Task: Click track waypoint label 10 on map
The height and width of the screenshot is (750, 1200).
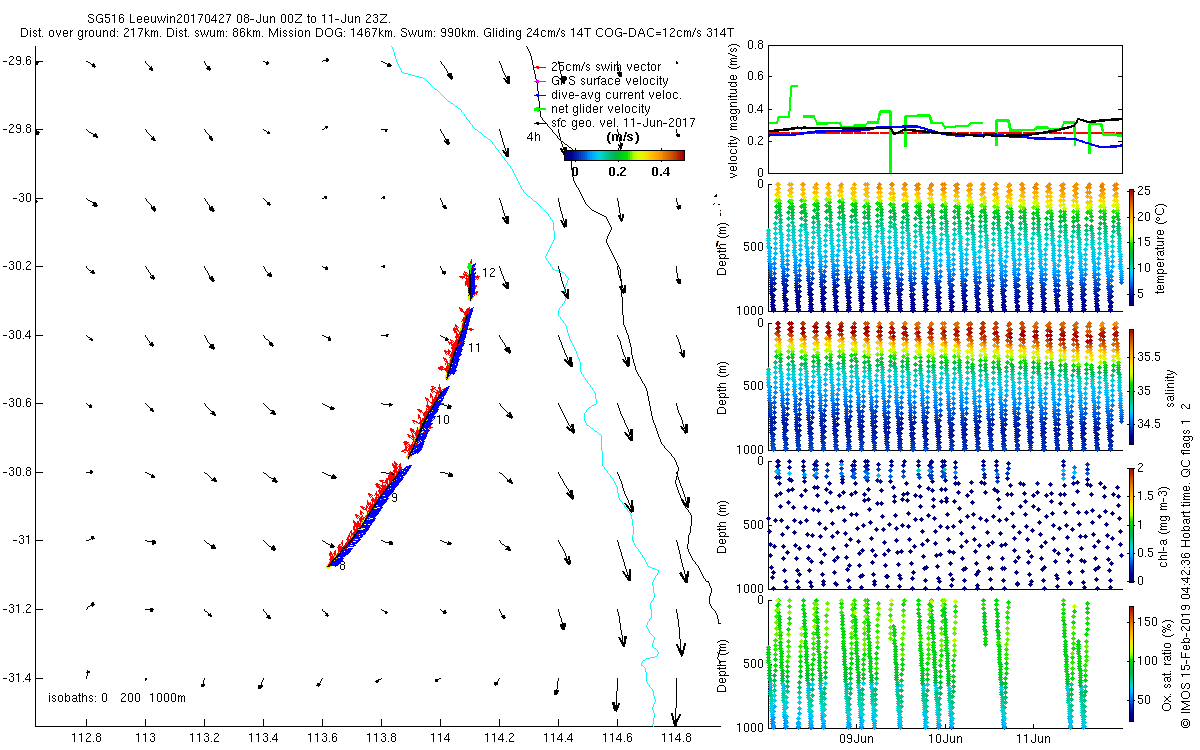Action: click(443, 420)
